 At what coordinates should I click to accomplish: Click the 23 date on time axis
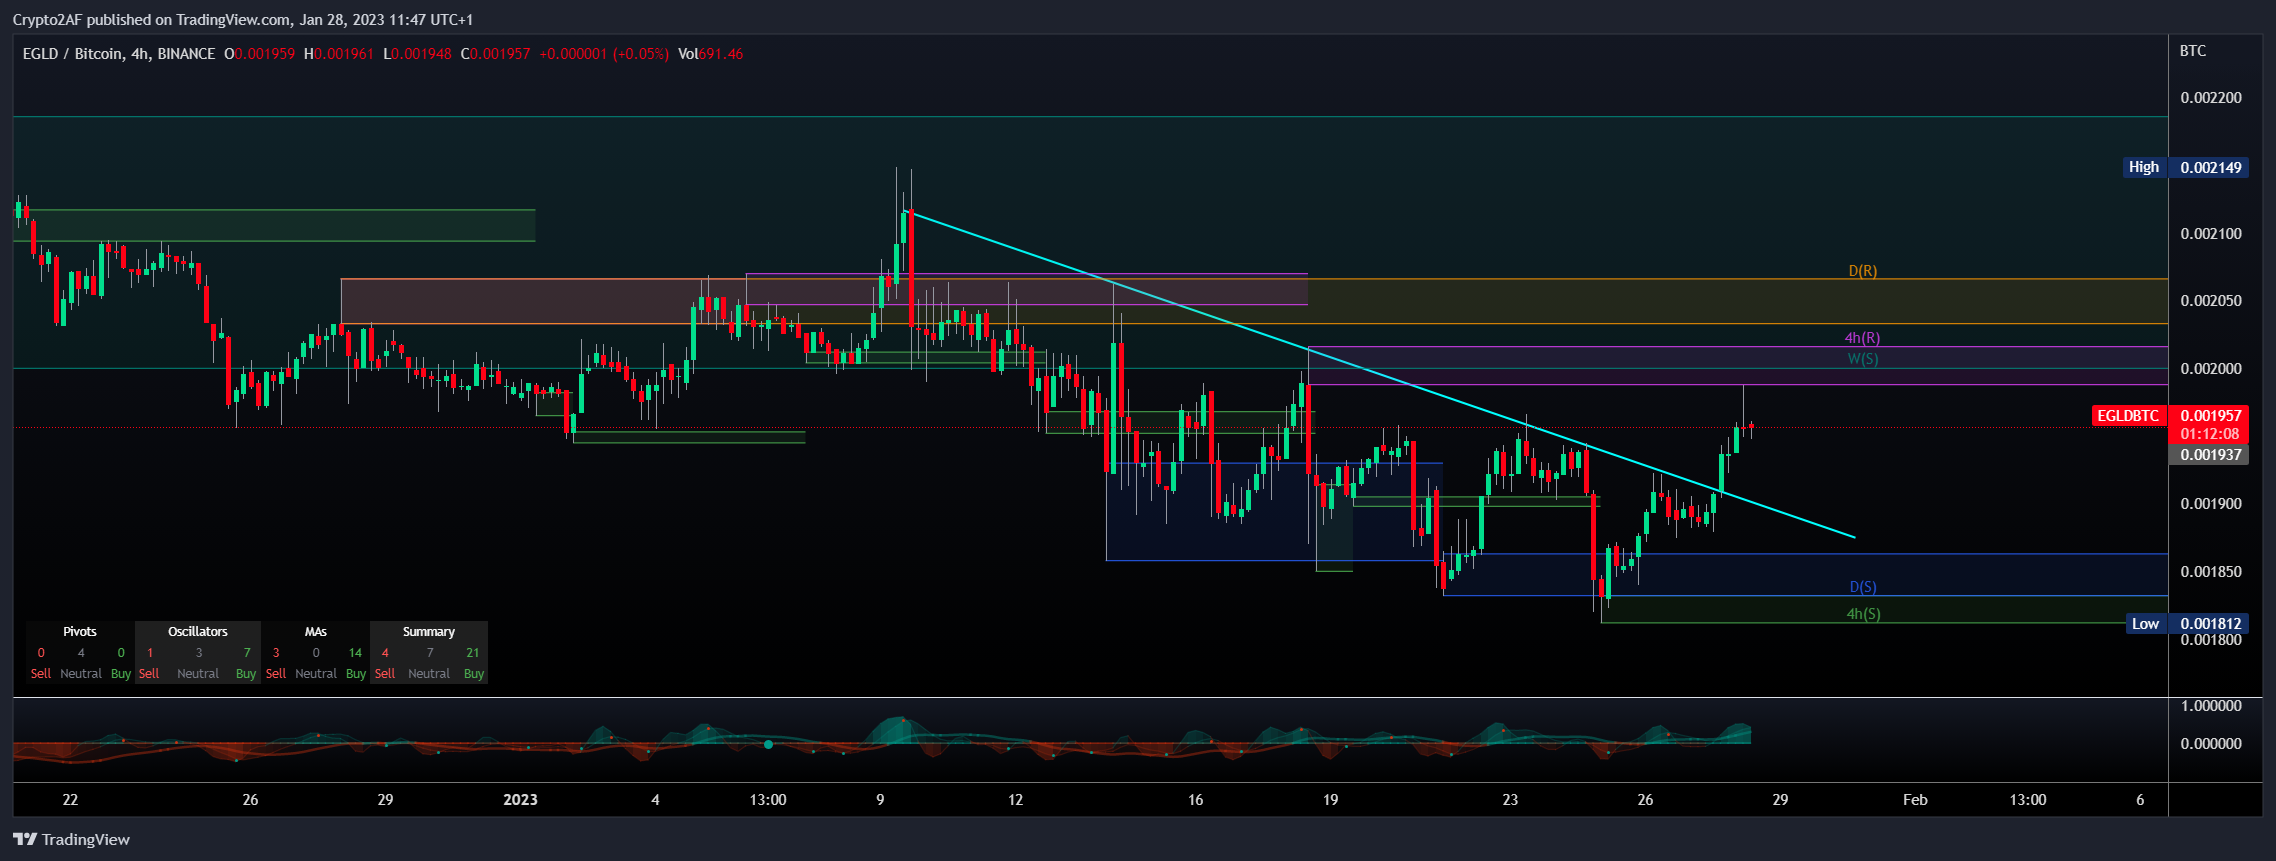coord(1510,799)
